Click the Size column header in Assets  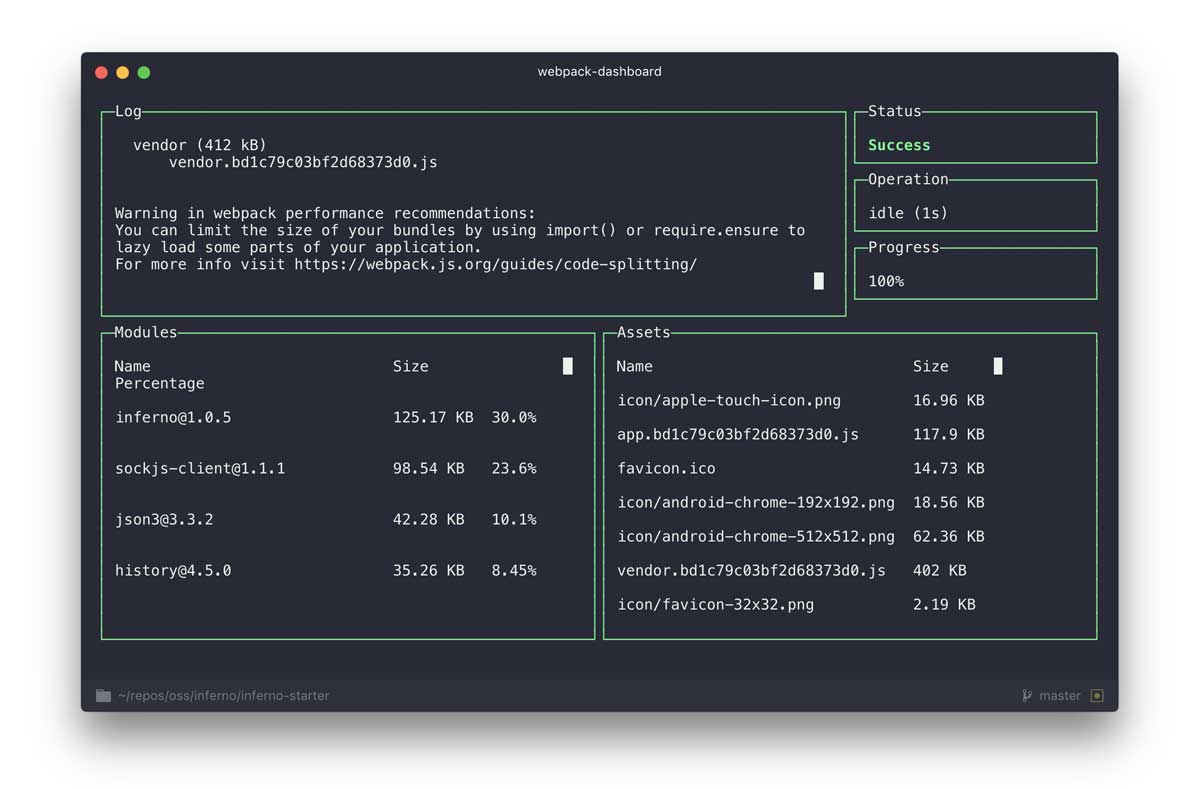pos(931,366)
